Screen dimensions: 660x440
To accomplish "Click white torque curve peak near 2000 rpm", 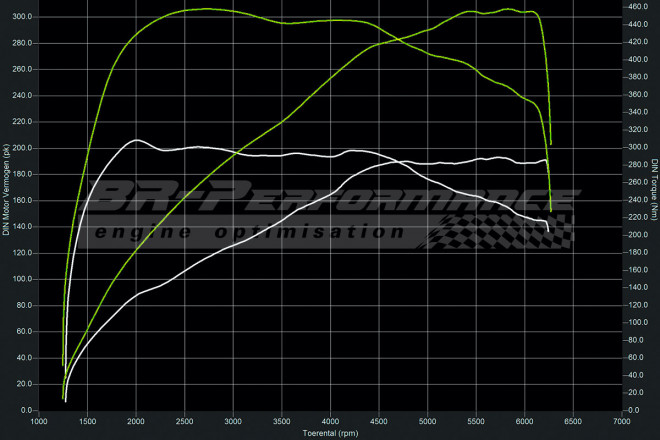I will [x=137, y=140].
